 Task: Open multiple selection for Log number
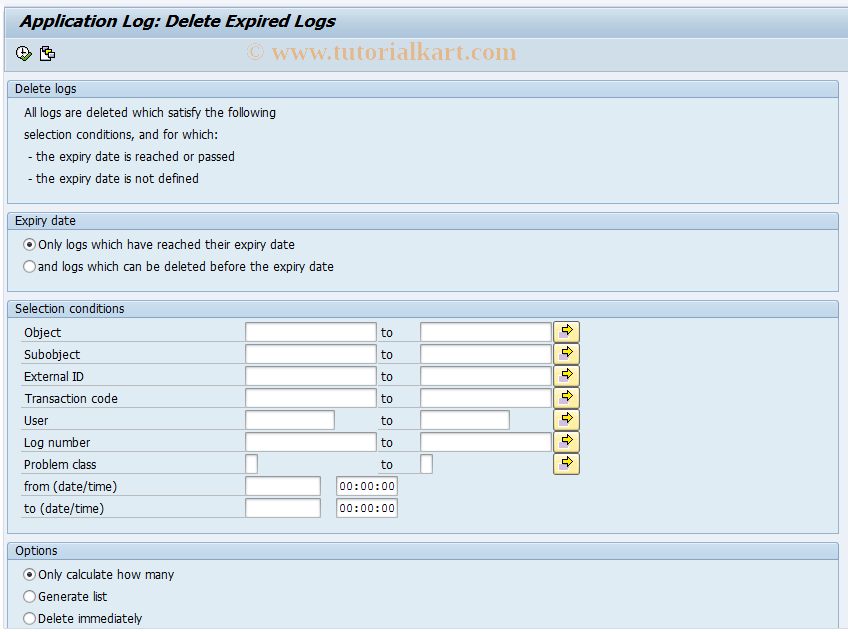click(x=566, y=441)
